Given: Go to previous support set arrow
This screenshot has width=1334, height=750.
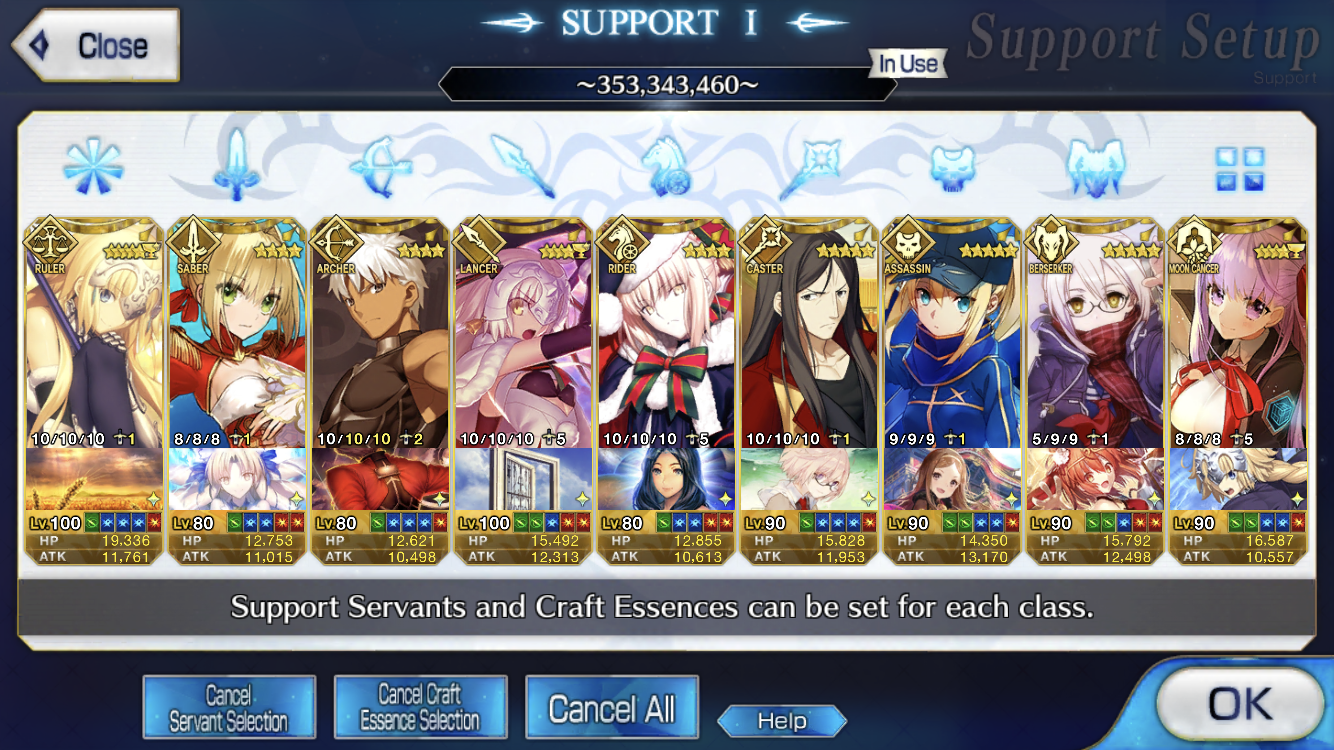Looking at the screenshot, I should pyautogui.click(x=512, y=22).
